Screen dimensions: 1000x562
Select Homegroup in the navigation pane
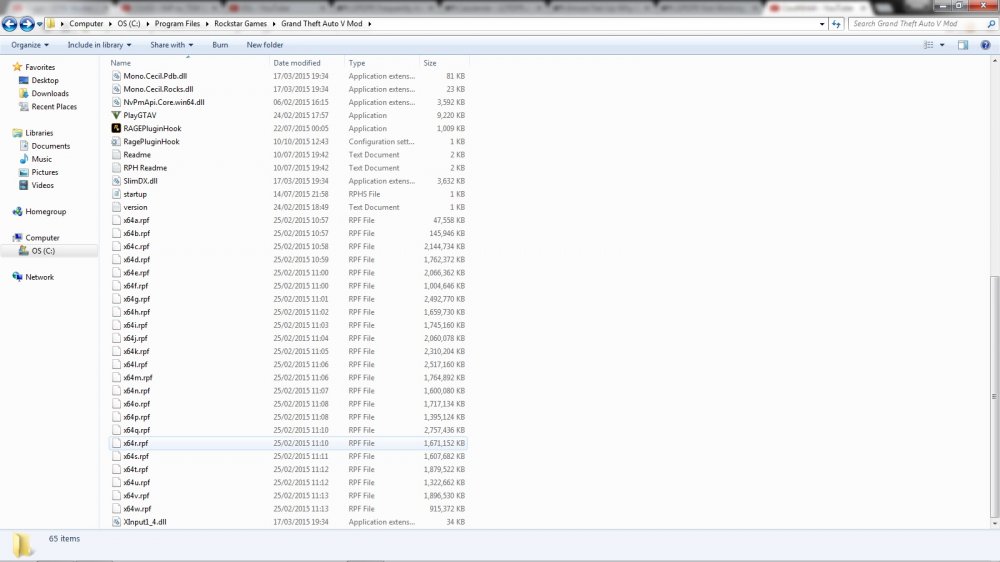pyautogui.click(x=45, y=211)
